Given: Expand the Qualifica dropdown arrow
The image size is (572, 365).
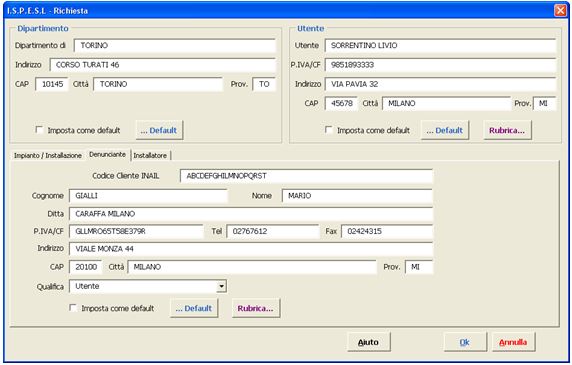Looking at the screenshot, I should [x=221, y=287].
